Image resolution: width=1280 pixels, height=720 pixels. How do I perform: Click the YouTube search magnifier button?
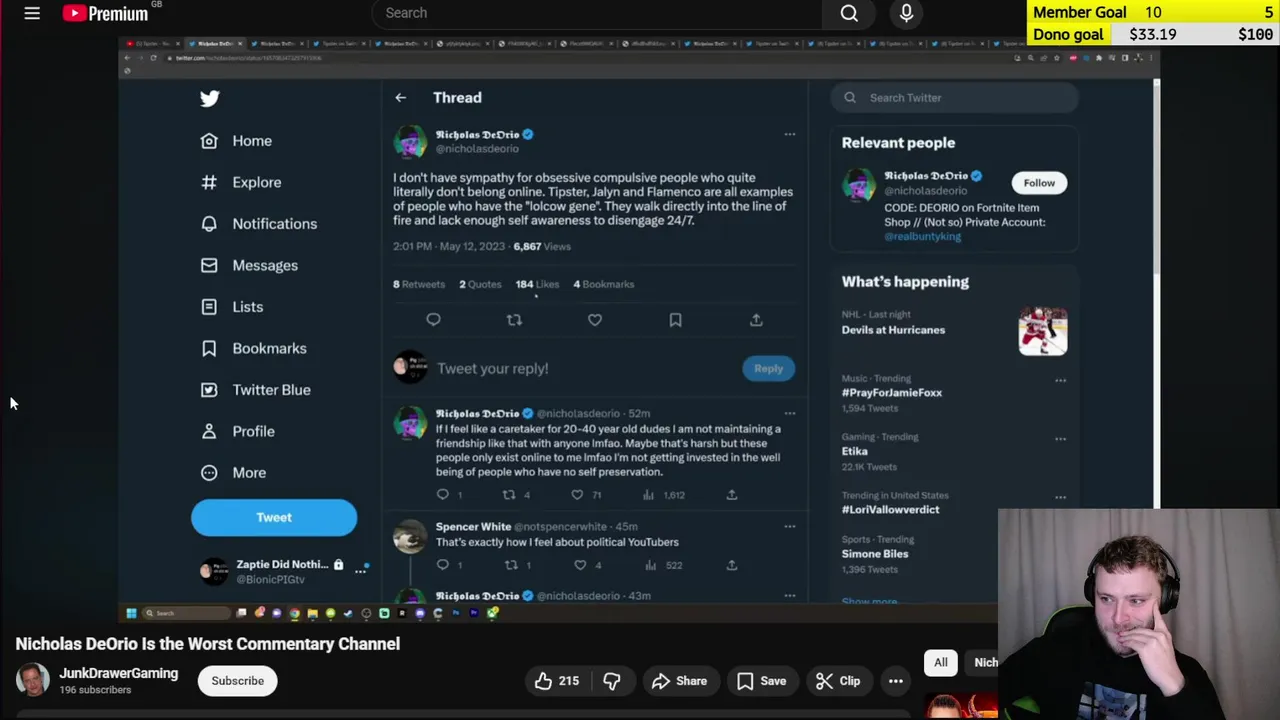tap(849, 13)
